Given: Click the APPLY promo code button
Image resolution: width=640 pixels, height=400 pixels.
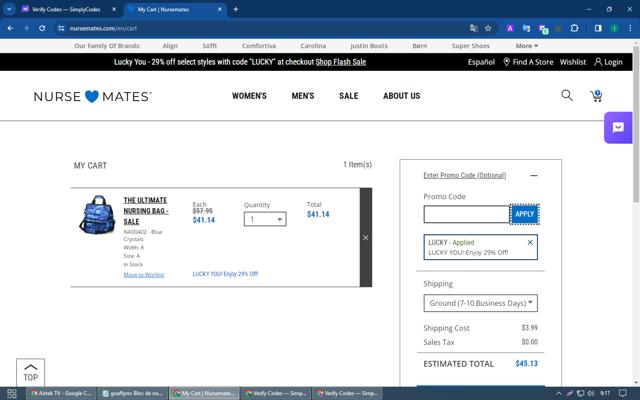Looking at the screenshot, I should coord(524,214).
